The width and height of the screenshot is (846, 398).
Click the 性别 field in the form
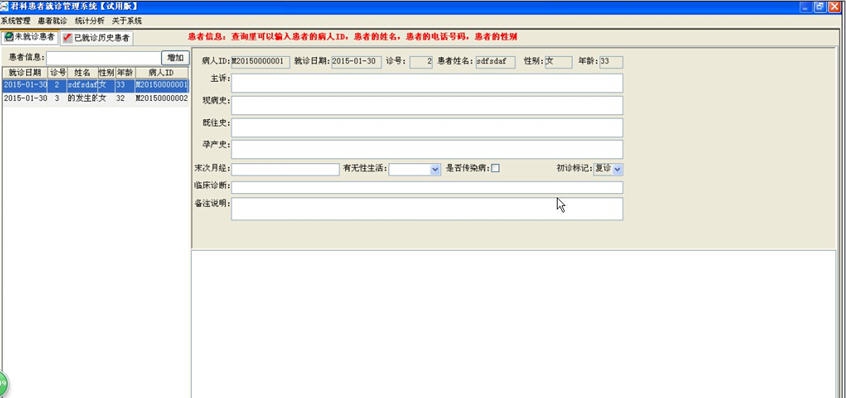(558, 62)
